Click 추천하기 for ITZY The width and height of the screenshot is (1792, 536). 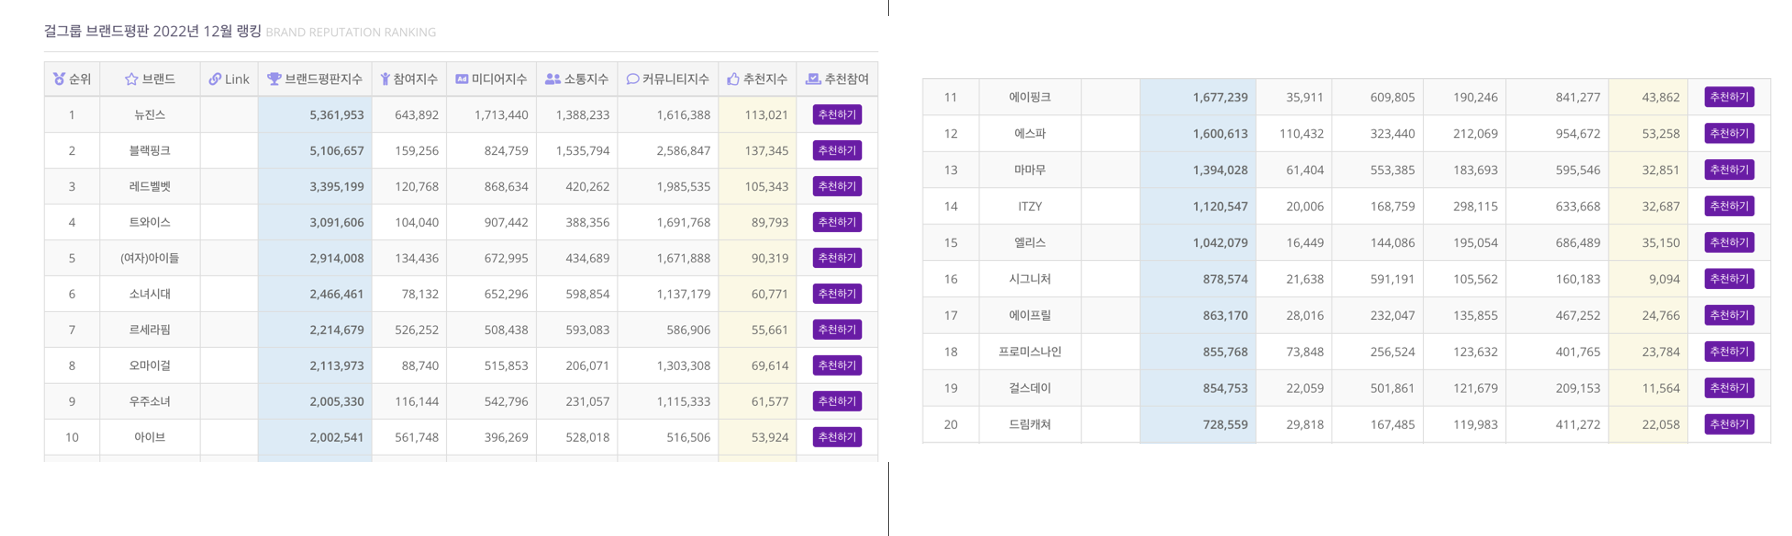pos(1729,206)
